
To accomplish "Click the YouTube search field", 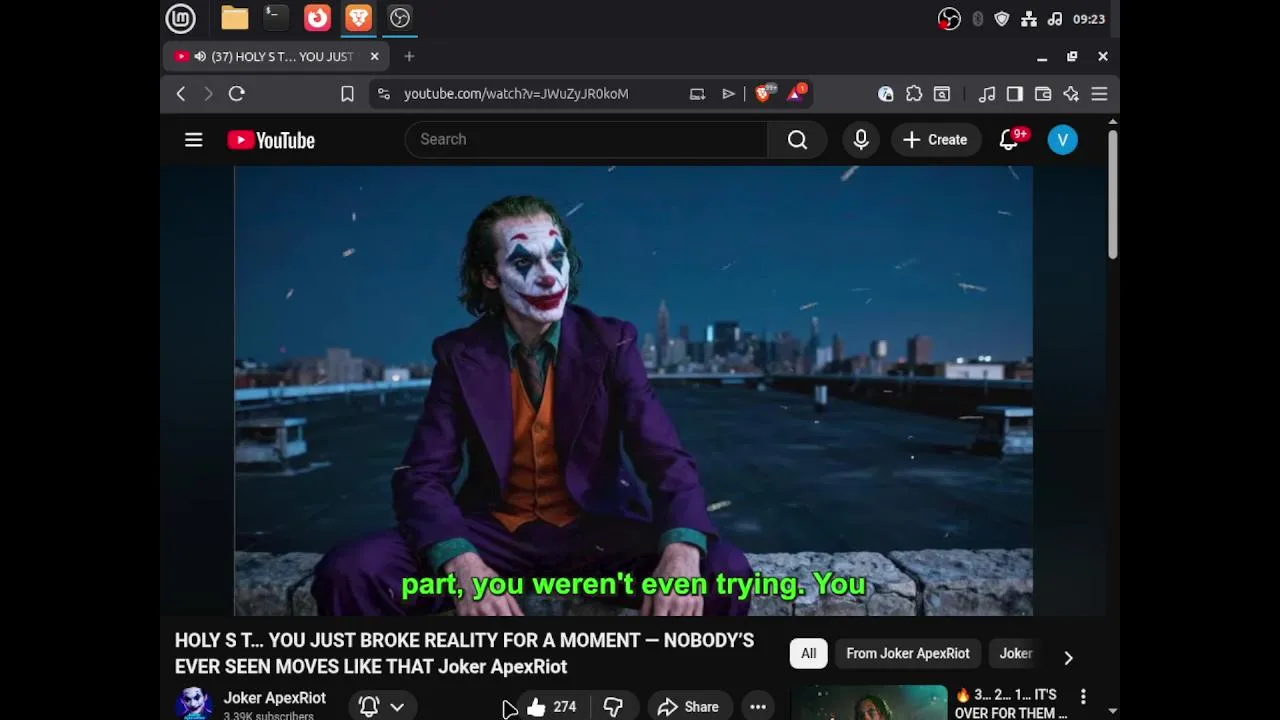I will coord(586,140).
